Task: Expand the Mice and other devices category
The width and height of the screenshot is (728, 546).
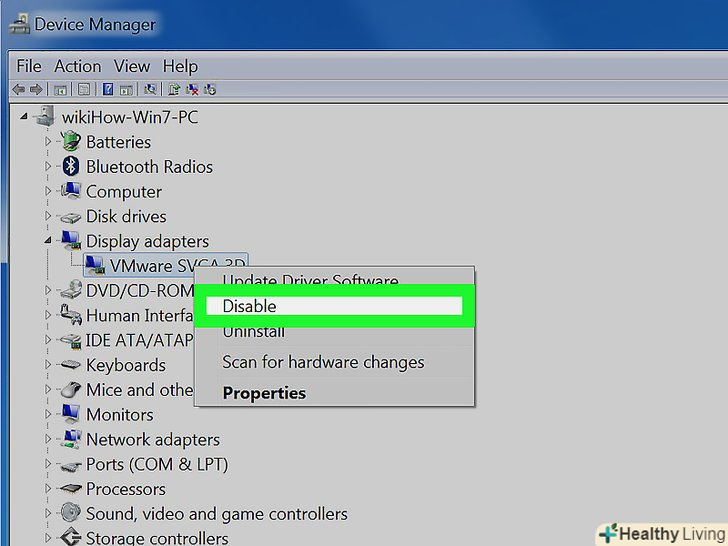Action: 48,389
